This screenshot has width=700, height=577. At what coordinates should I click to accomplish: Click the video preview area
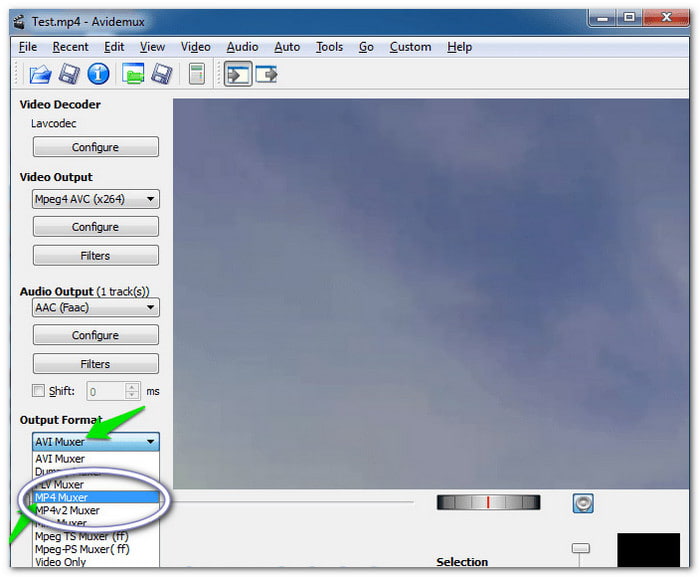pyautogui.click(x=431, y=293)
